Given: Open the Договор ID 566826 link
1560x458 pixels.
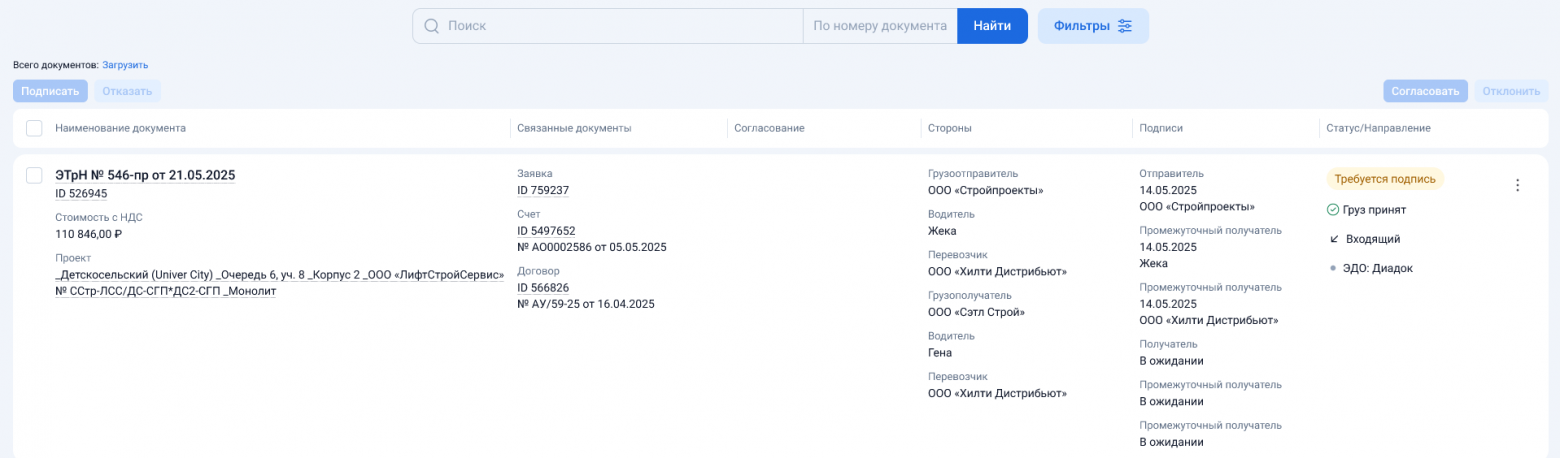Looking at the screenshot, I should click(x=543, y=287).
